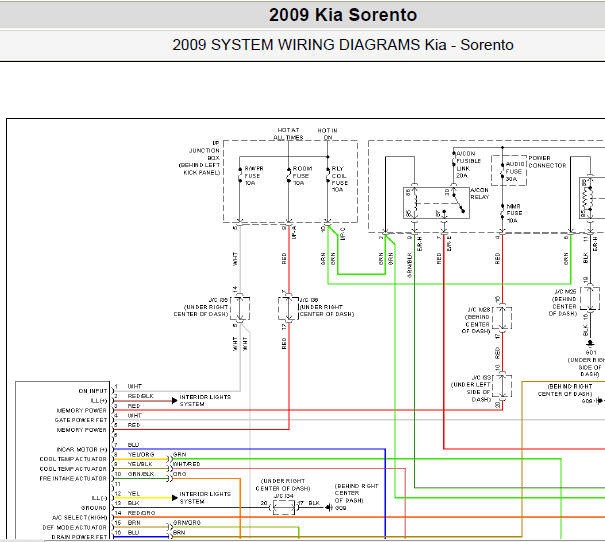Click the yellow-wire arrow to Interior Lights System from ILL(-)
The height and width of the screenshot is (542, 605).
(x=174, y=498)
